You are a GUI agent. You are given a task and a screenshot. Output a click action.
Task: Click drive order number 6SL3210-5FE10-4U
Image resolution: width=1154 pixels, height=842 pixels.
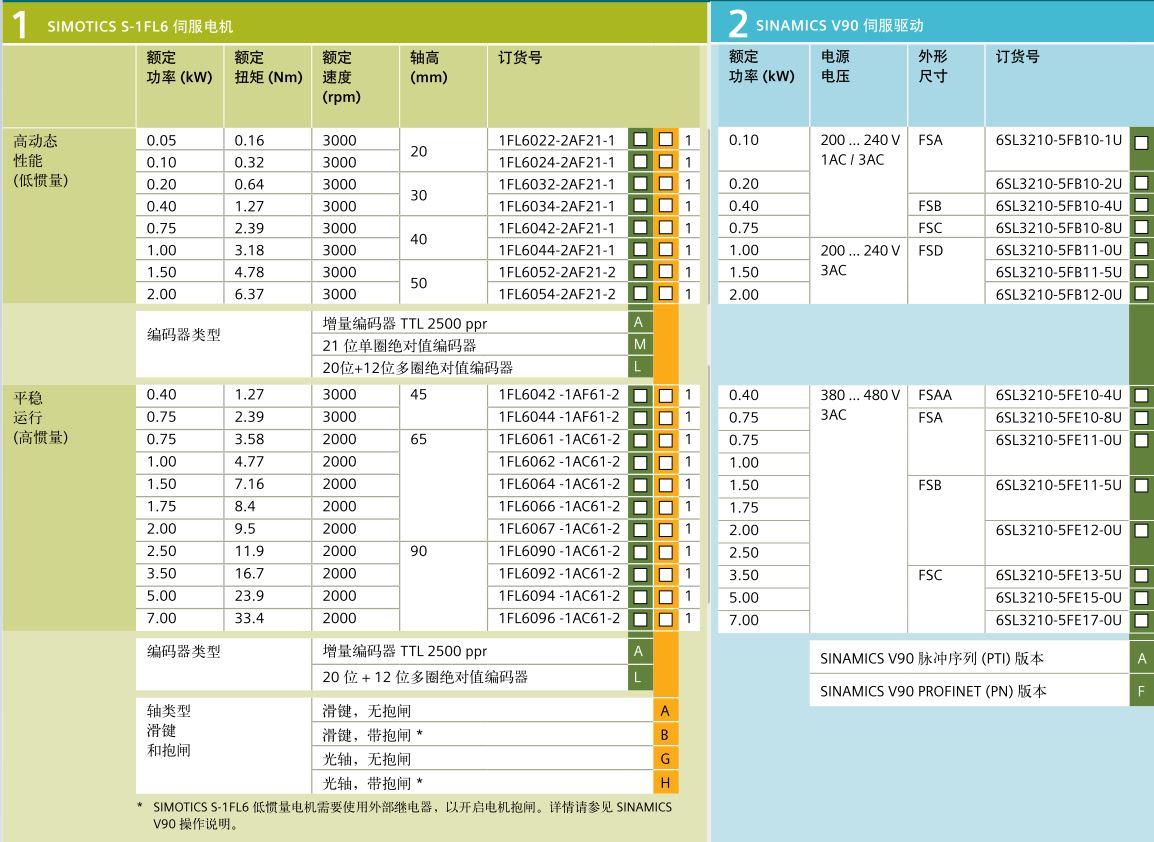click(x=1058, y=395)
